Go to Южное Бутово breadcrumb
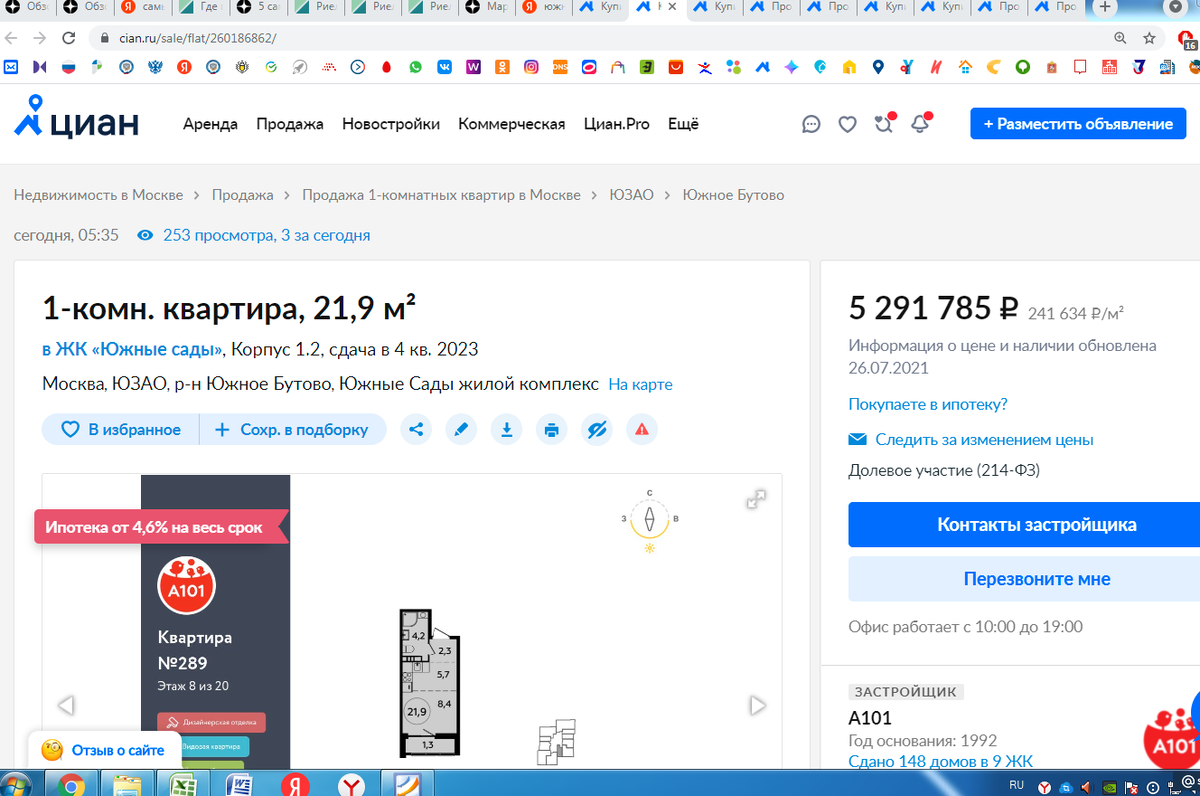 coord(733,195)
